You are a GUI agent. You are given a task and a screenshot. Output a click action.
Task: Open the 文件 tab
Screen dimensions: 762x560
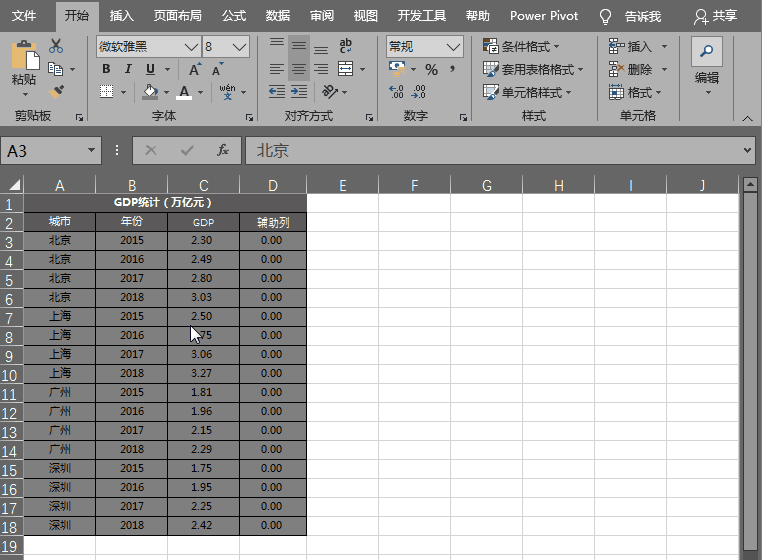pos(24,16)
